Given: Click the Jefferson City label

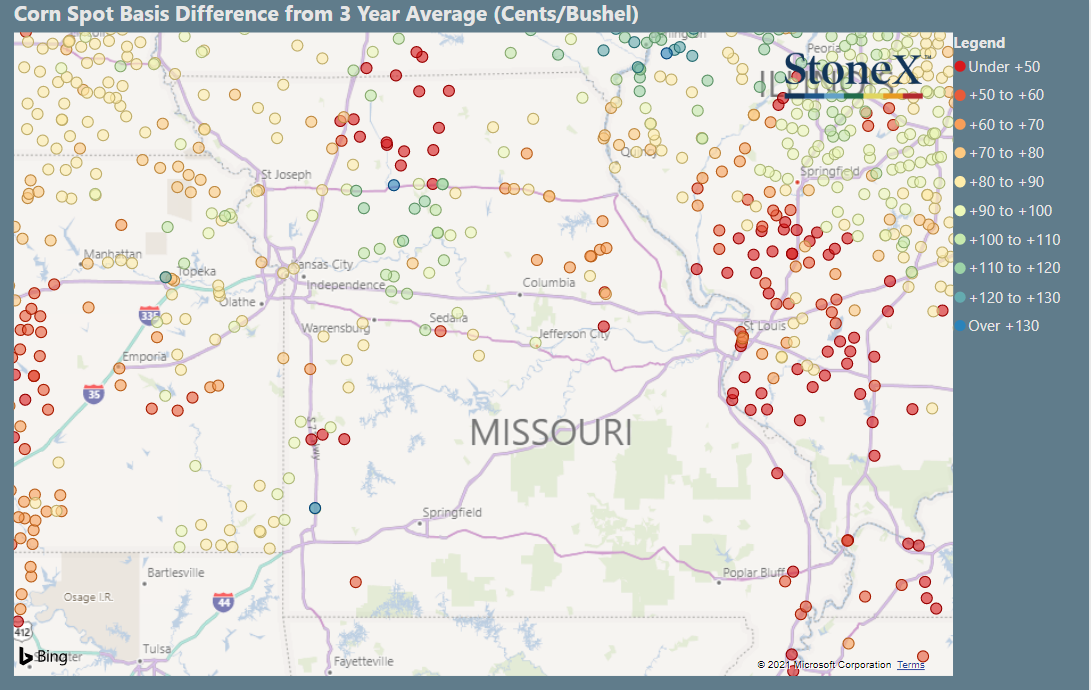Looking at the screenshot, I should (574, 334).
